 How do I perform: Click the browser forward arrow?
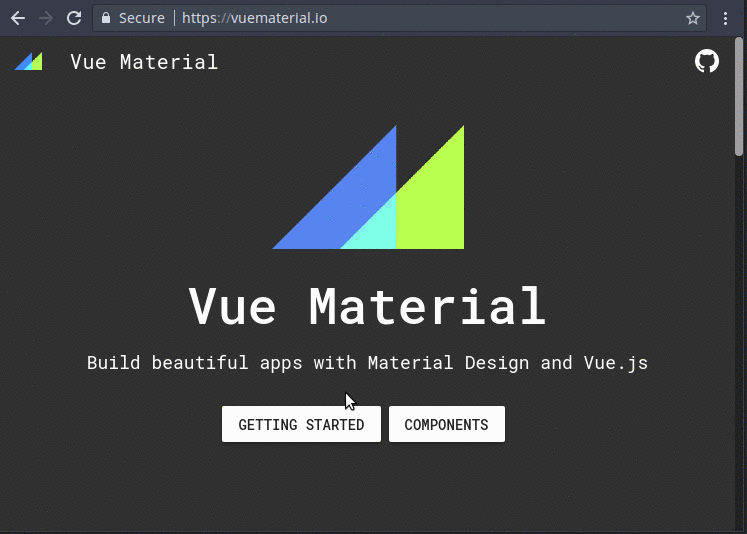pos(46,19)
